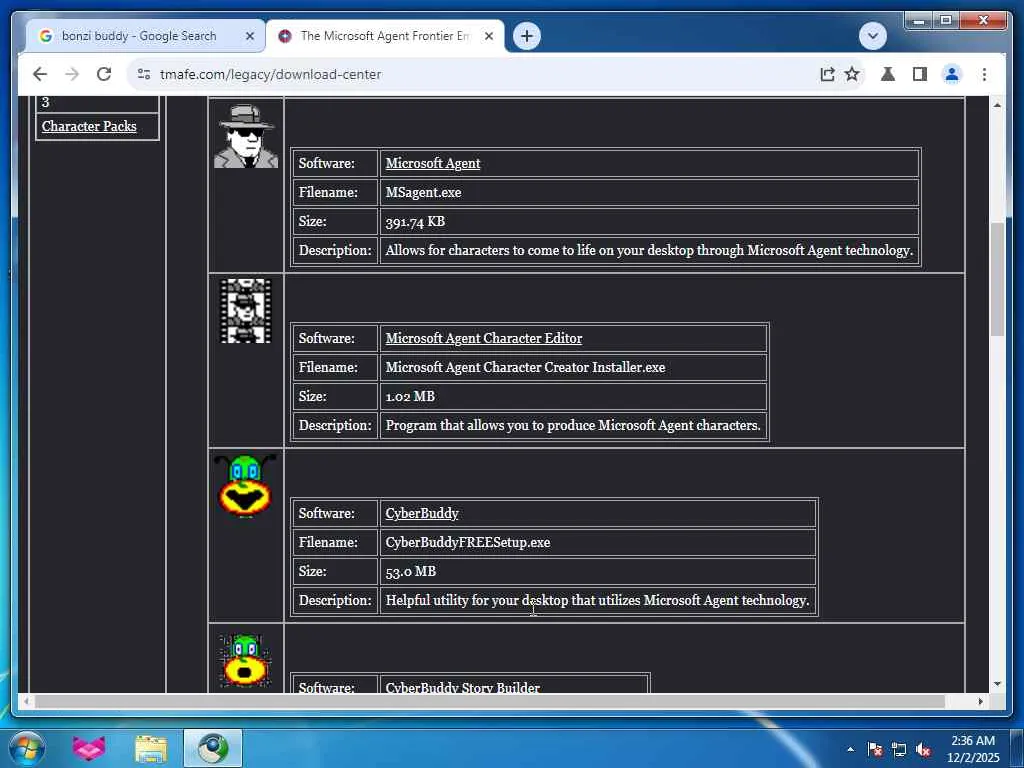Viewport: 1024px width, 768px height.
Task: Click the CyberBuddy green alien image
Action: [245, 485]
